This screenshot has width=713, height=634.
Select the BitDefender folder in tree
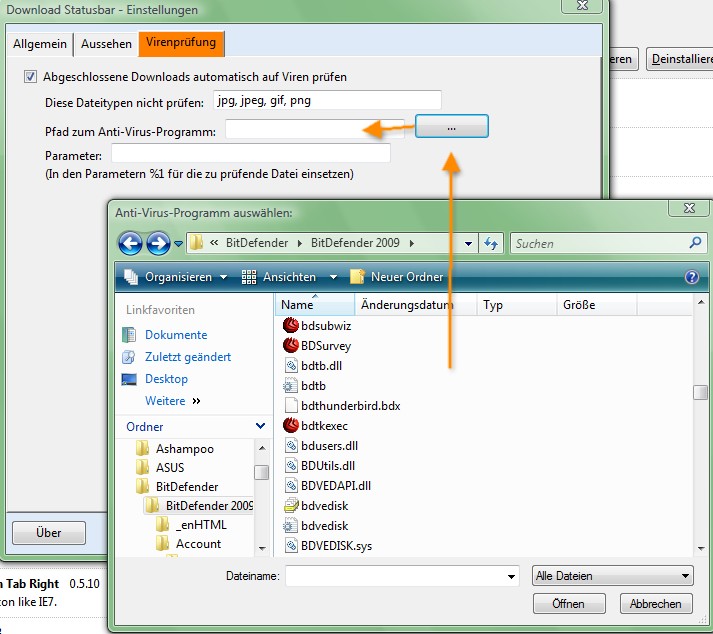[177, 486]
